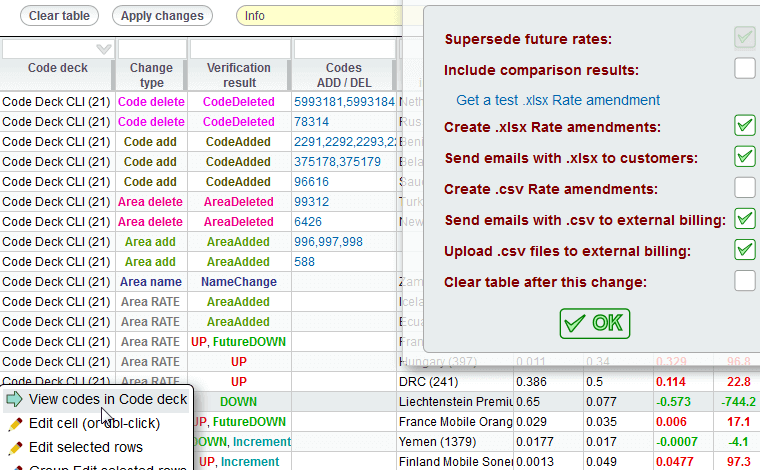Select codes cell 375178,375179
Image resolution: width=760 pixels, height=470 pixels.
click(344, 162)
